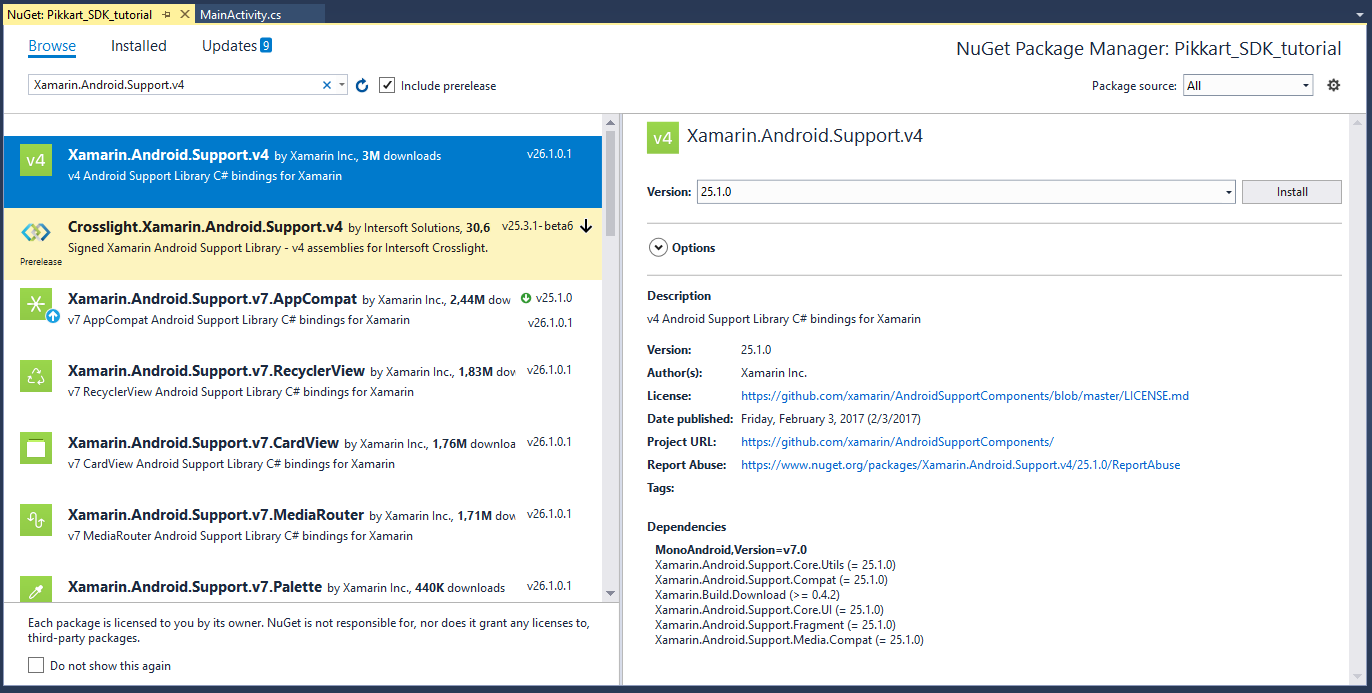Click the RecyclerView package icon
This screenshot has width=1372, height=693.
tap(36, 376)
